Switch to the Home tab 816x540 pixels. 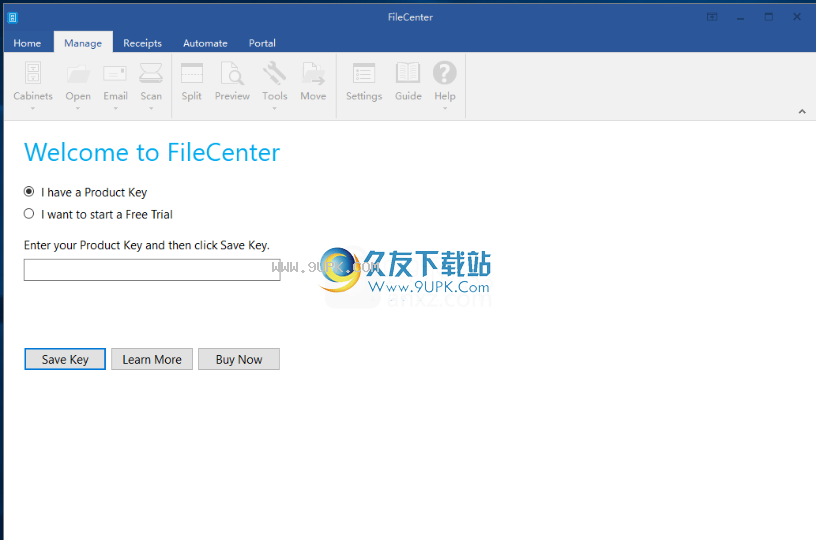27,43
